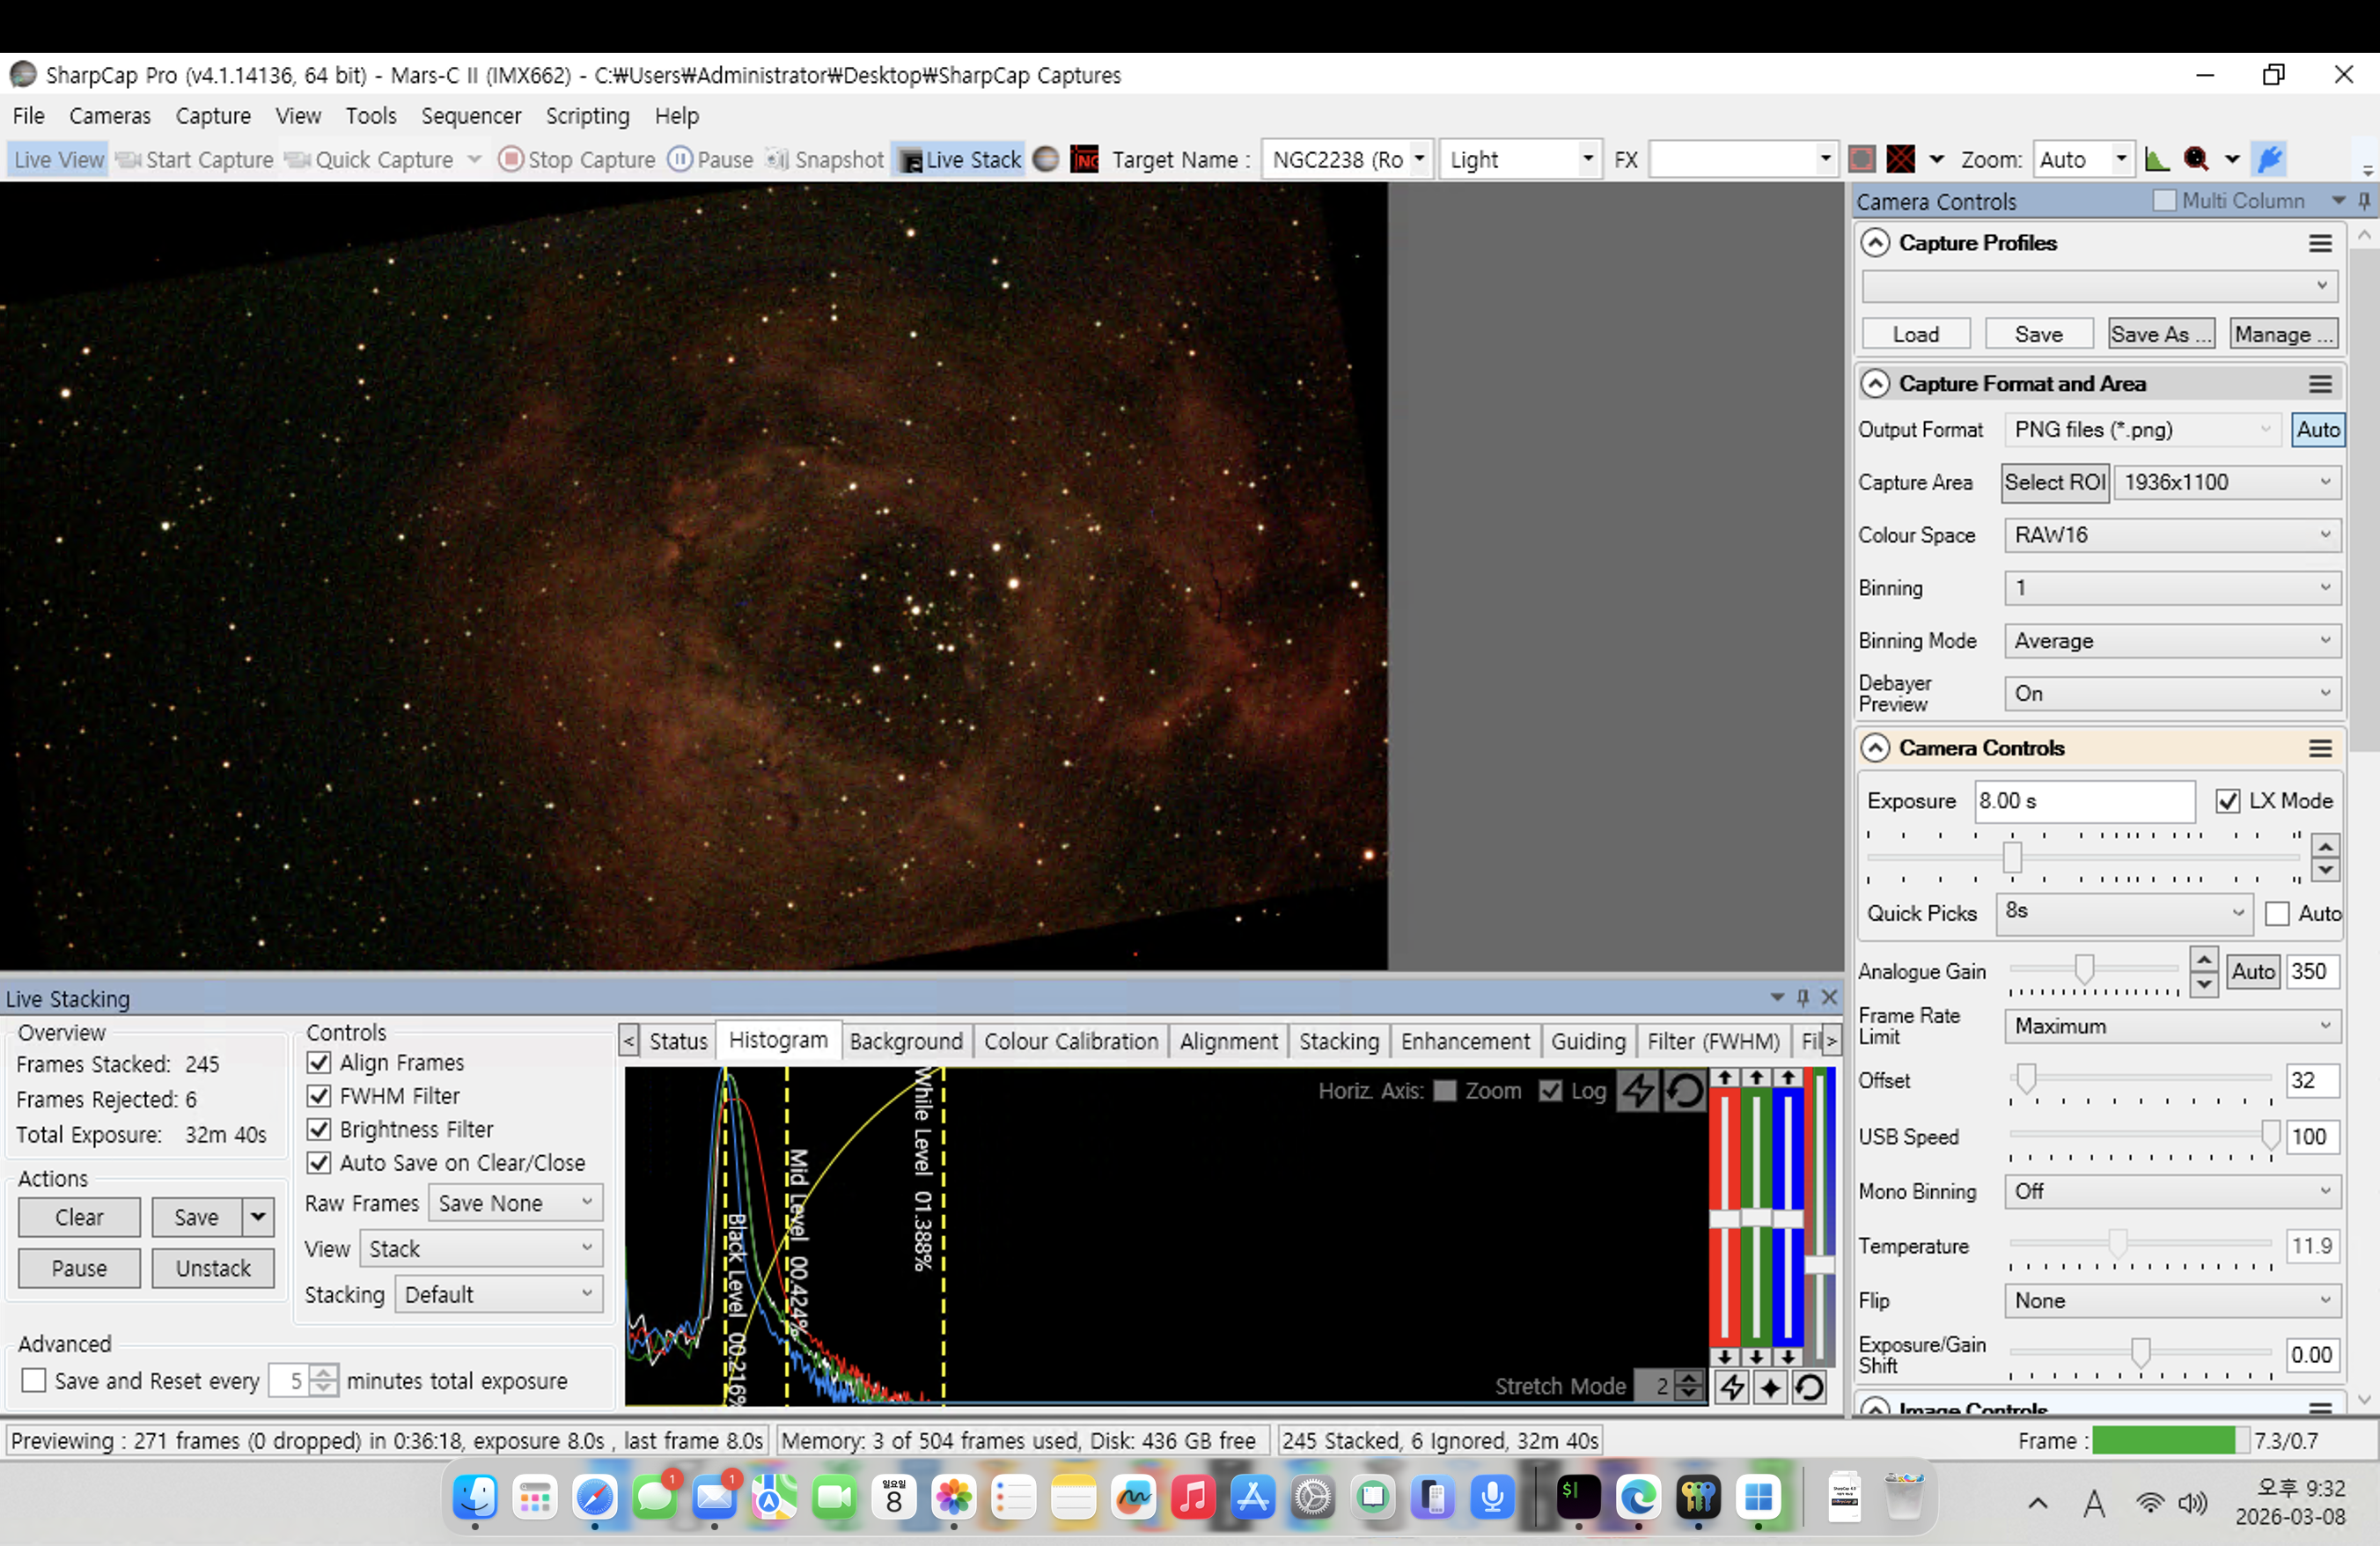This screenshot has height=1546, width=2380.
Task: Click the blue plug connection icon
Action: [x=2270, y=159]
